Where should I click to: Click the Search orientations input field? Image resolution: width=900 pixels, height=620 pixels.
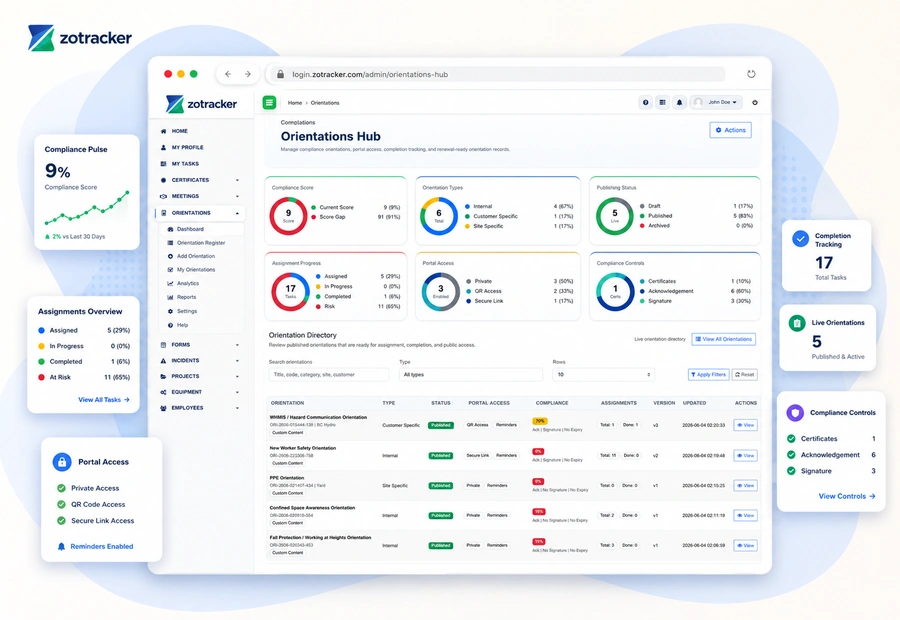click(x=329, y=374)
